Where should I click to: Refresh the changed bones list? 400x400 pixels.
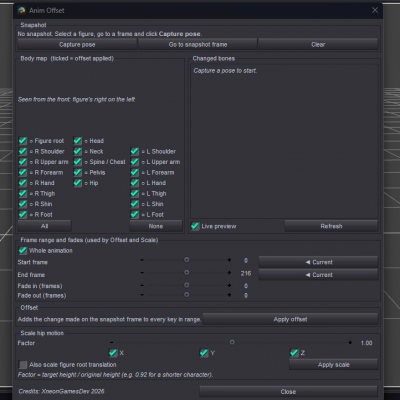[x=331, y=226]
